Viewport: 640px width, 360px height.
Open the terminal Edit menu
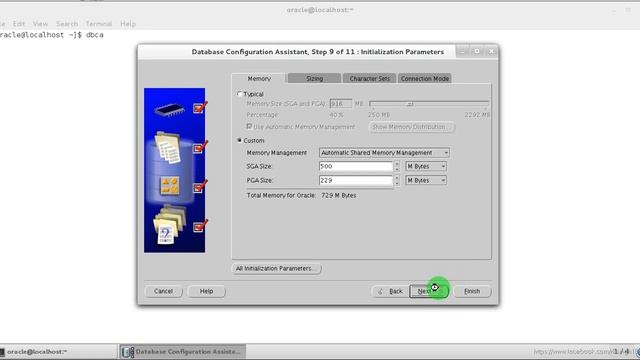tap(18, 24)
